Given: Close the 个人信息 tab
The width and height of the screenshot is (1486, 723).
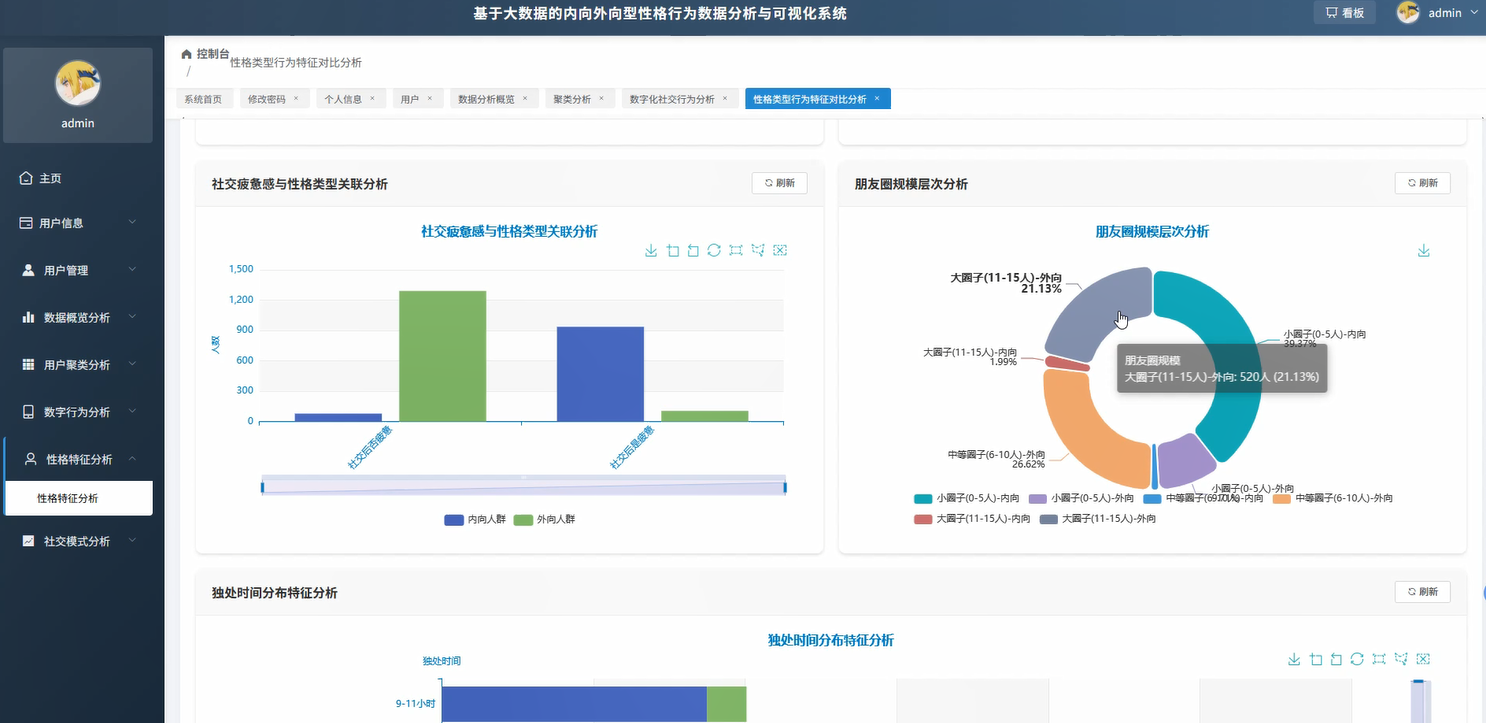Looking at the screenshot, I should click(372, 99).
